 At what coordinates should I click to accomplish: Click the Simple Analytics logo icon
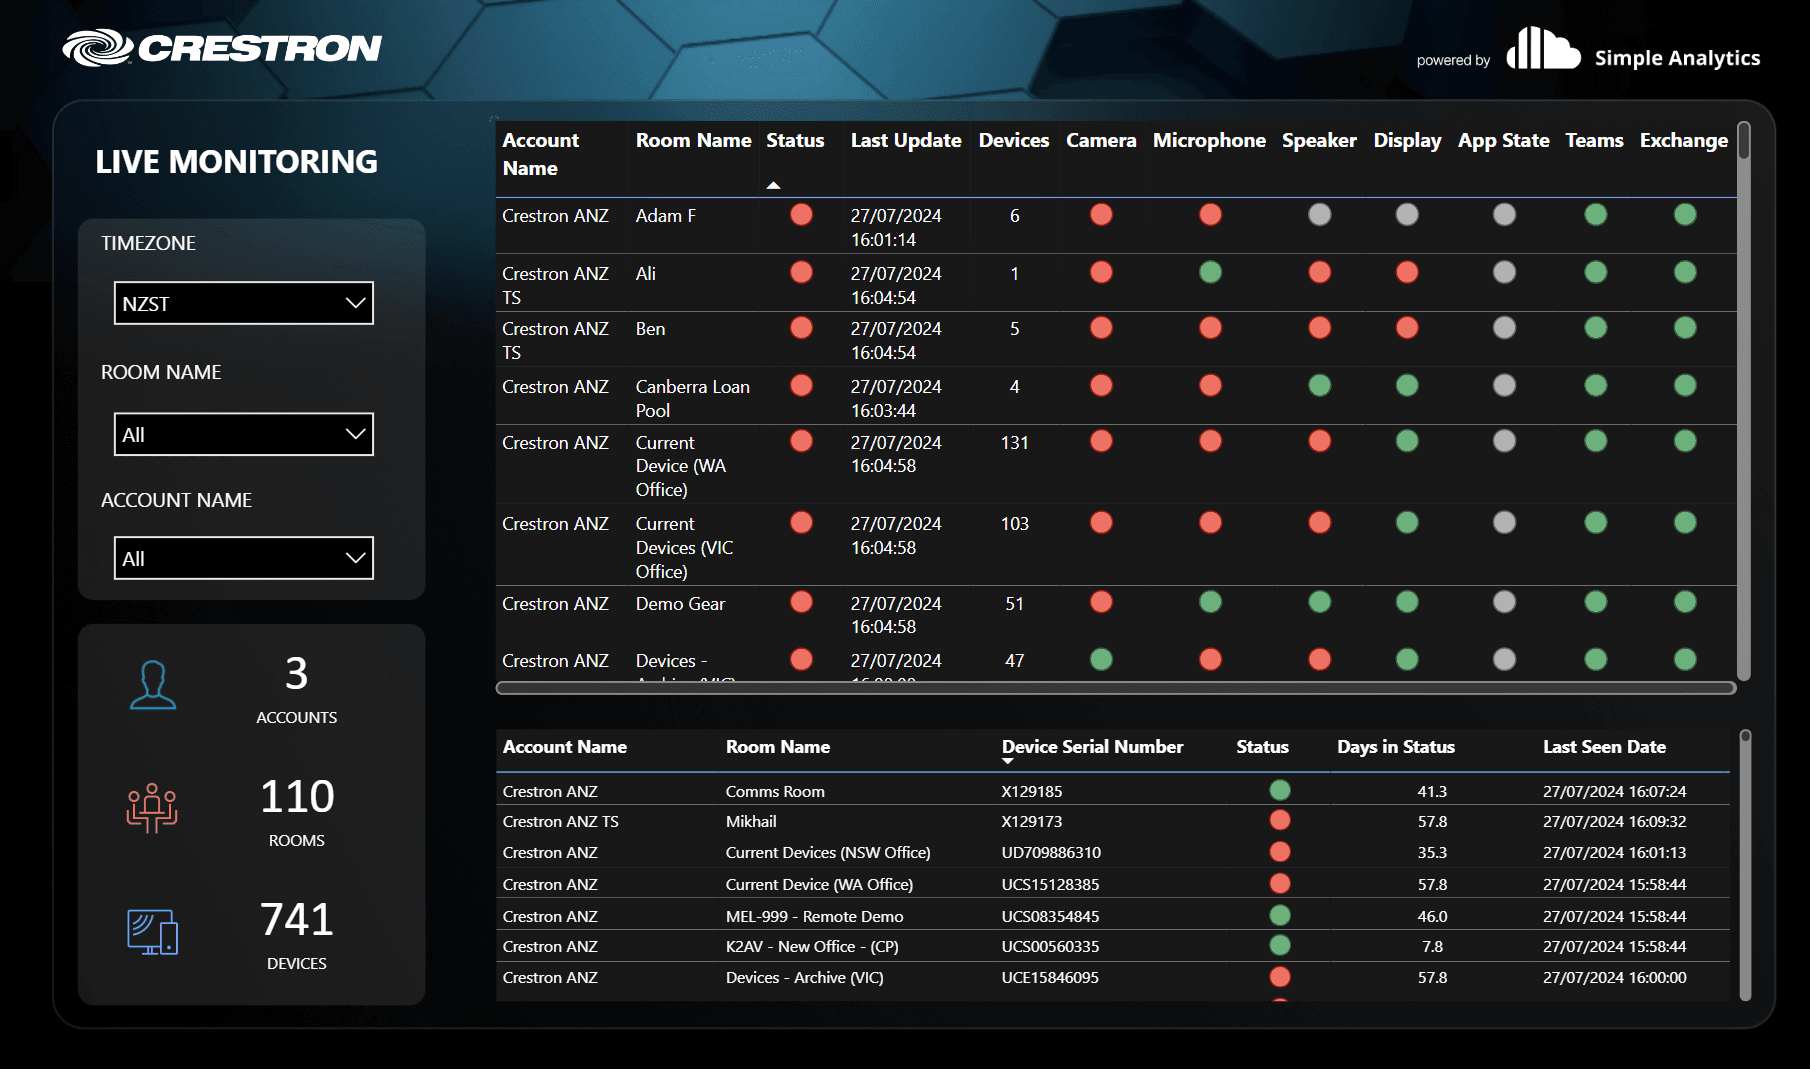tap(1543, 49)
